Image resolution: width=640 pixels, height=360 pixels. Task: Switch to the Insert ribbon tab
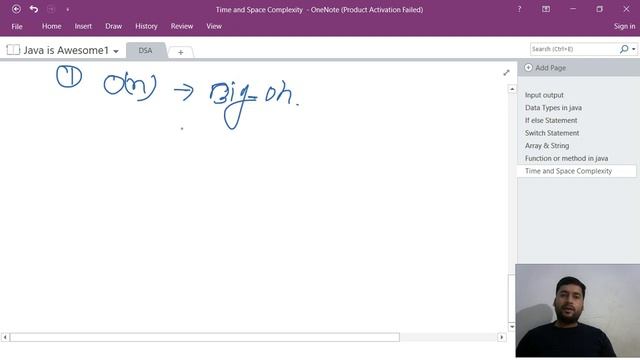[x=83, y=26]
